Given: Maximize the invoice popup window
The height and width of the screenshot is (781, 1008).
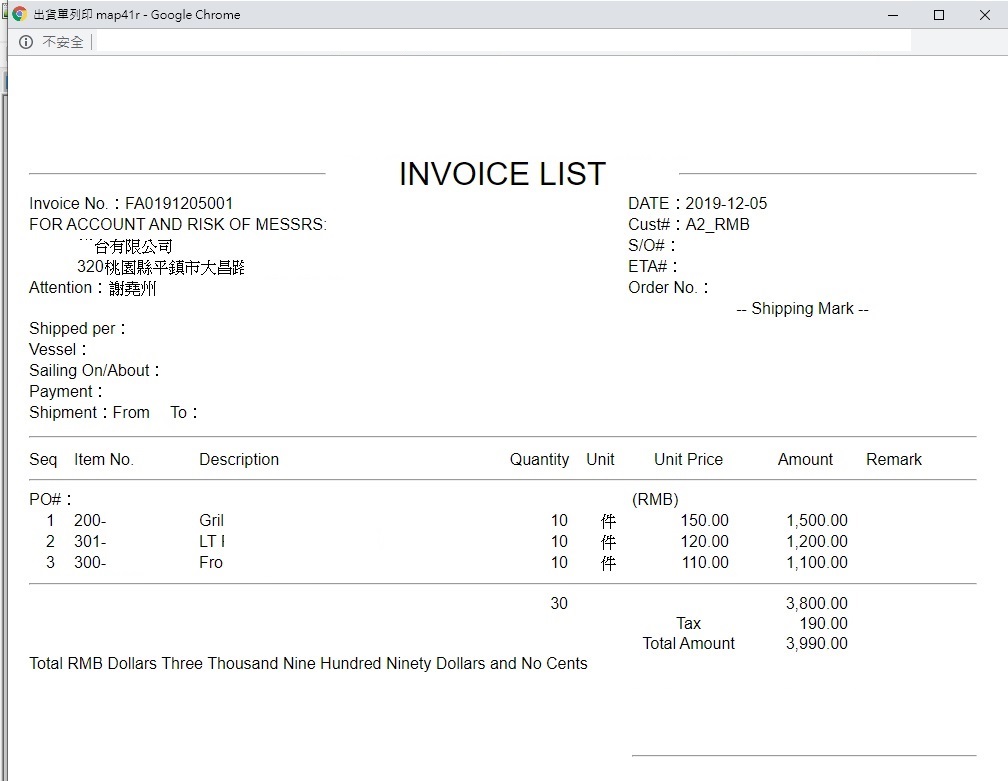Looking at the screenshot, I should (x=938, y=15).
